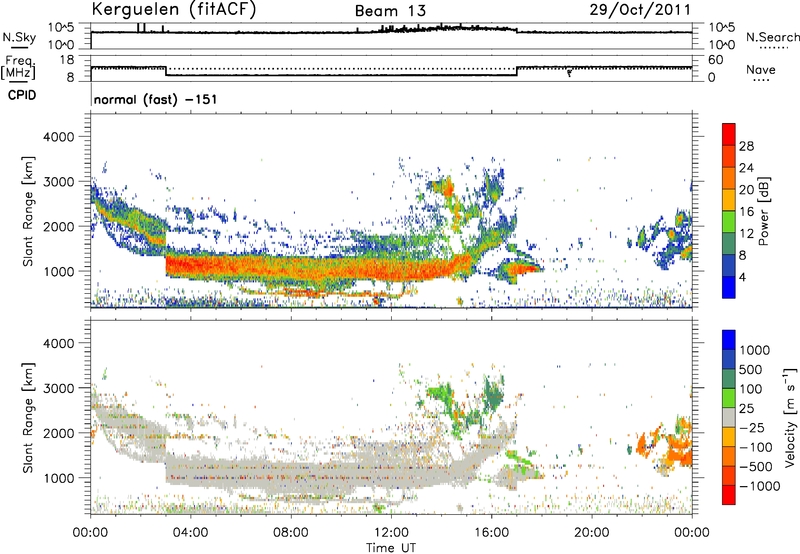Click the "-1000" velocity colorbar label
Viewport: 800px width, 554px height.
tap(759, 486)
